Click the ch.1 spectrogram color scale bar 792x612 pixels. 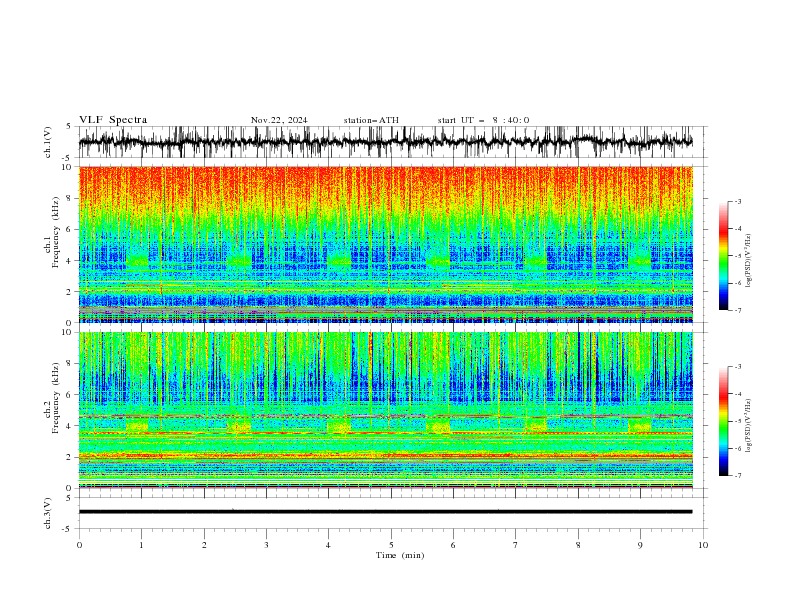(x=724, y=256)
